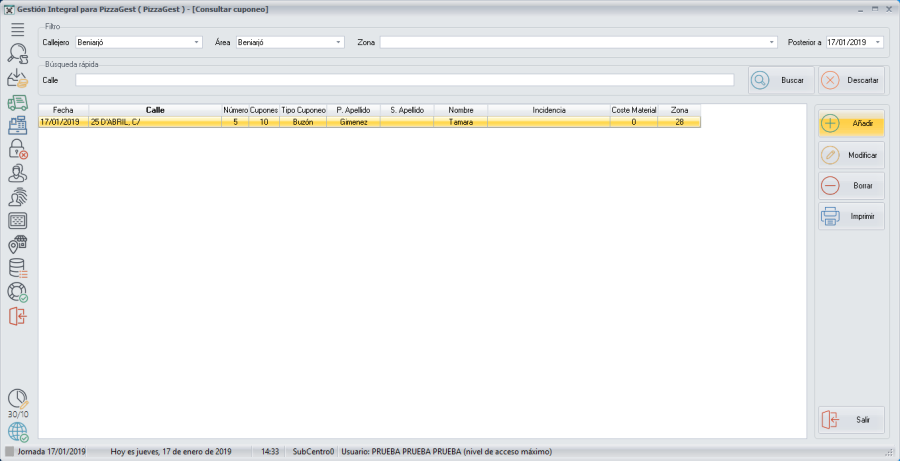Click the Calle quick search field
Screen dimensions: 900x461
[x=404, y=80]
